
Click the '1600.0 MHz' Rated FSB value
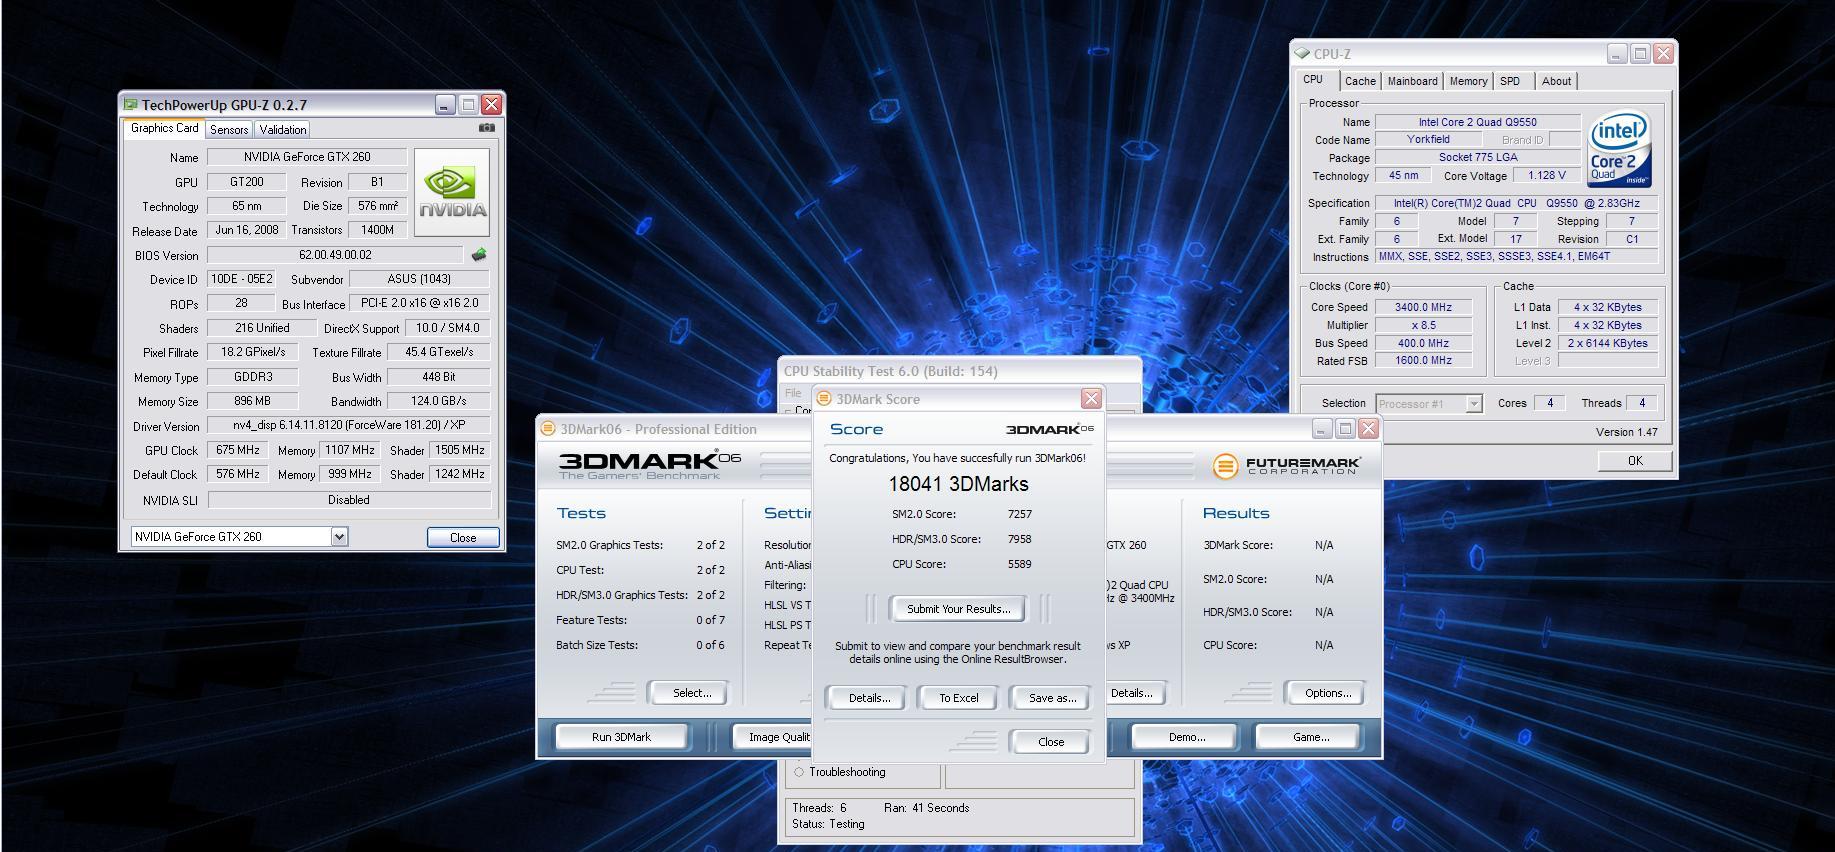tap(1423, 361)
